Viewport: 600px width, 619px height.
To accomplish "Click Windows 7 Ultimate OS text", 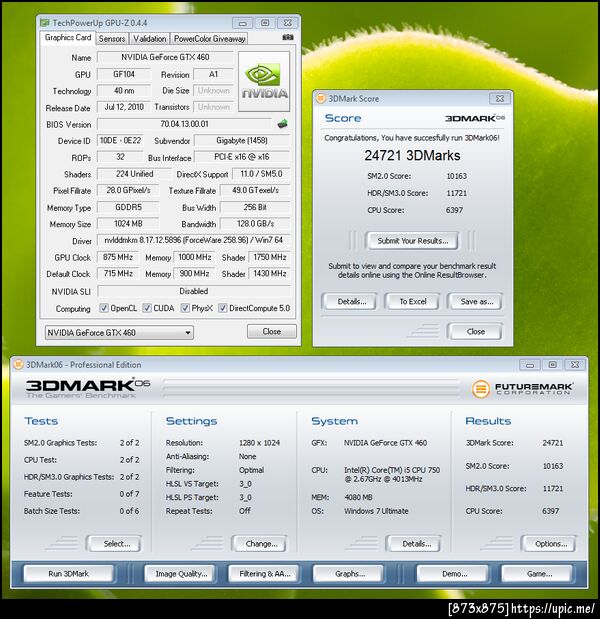I will (376, 511).
